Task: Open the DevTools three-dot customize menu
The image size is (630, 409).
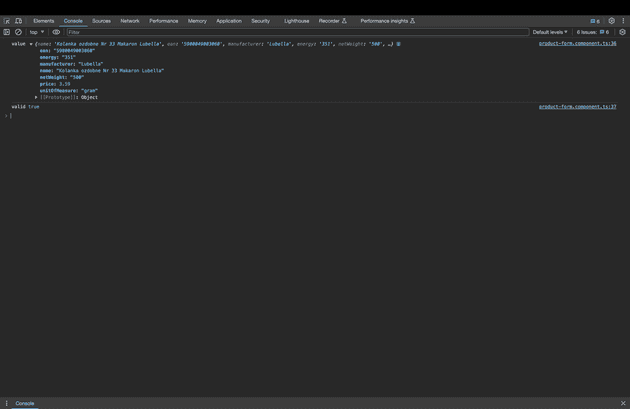Action: click(623, 21)
